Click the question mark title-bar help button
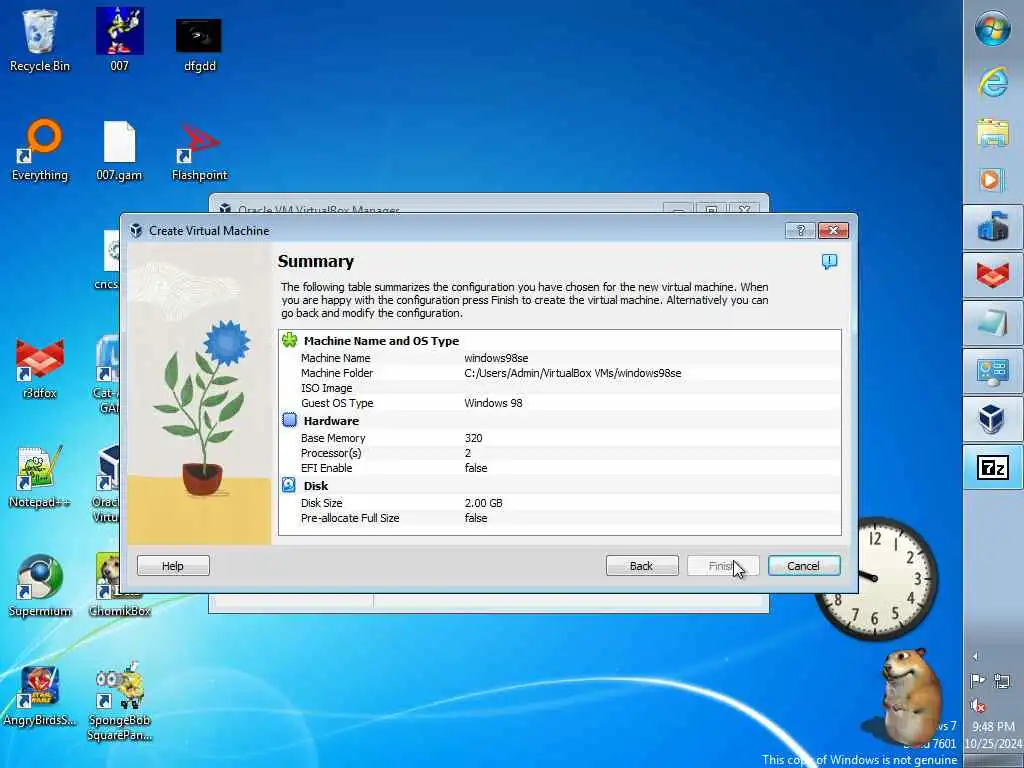Screen dimensions: 1024x768 [x=801, y=230]
